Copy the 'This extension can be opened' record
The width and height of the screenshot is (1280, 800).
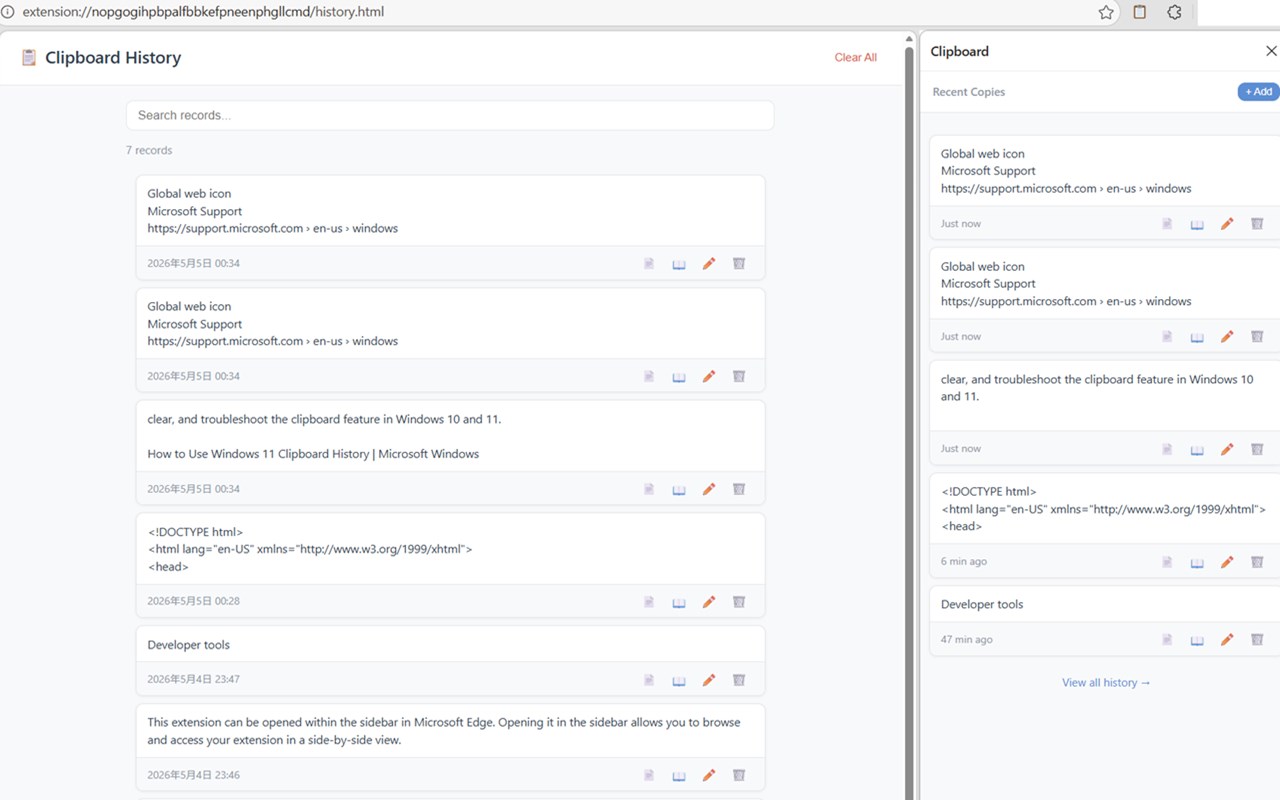point(649,775)
